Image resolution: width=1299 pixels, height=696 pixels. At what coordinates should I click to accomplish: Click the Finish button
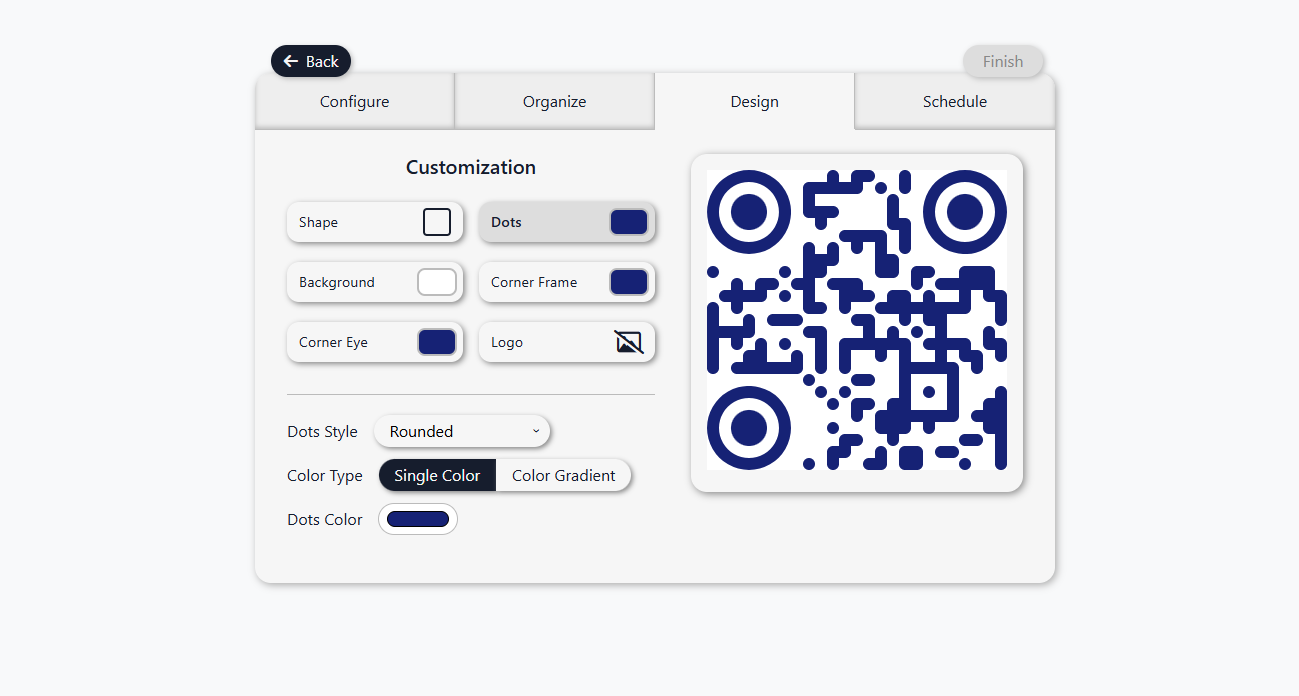tap(1003, 61)
